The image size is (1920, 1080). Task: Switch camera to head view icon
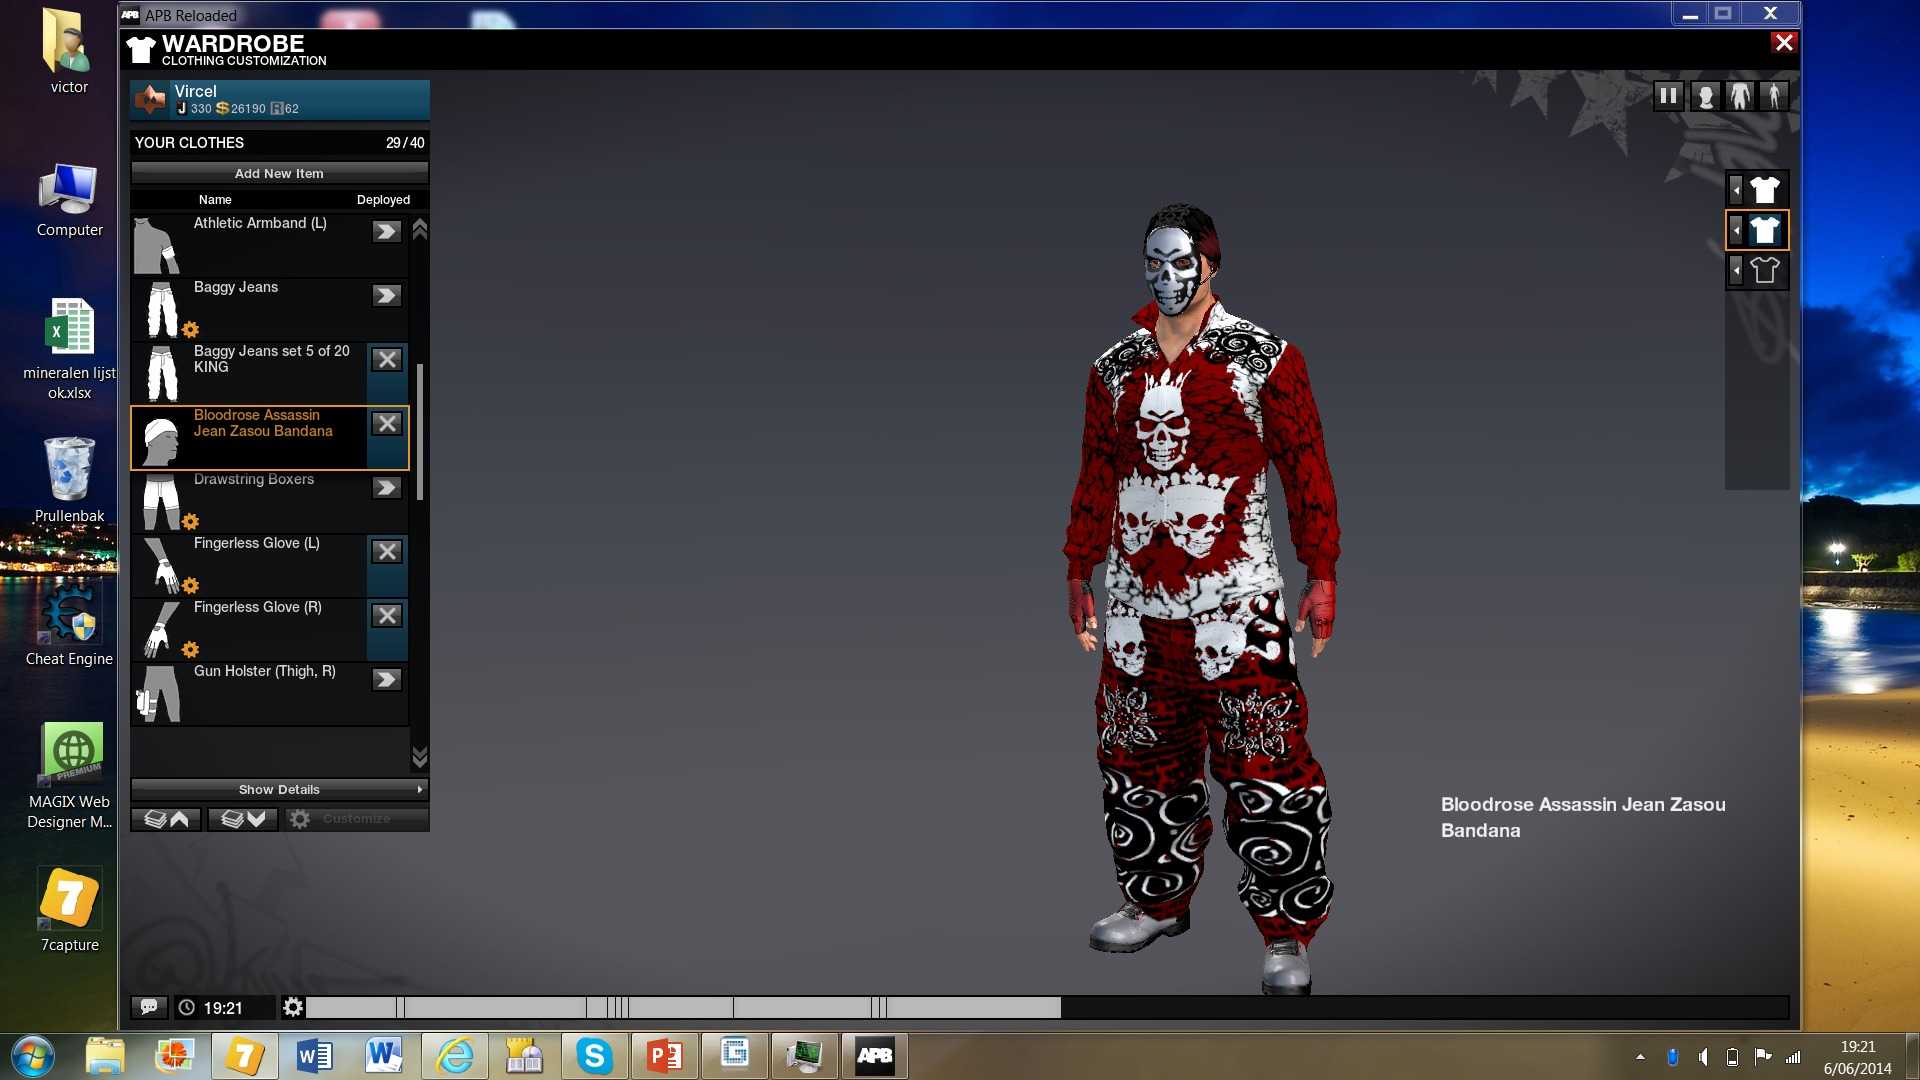(1706, 96)
